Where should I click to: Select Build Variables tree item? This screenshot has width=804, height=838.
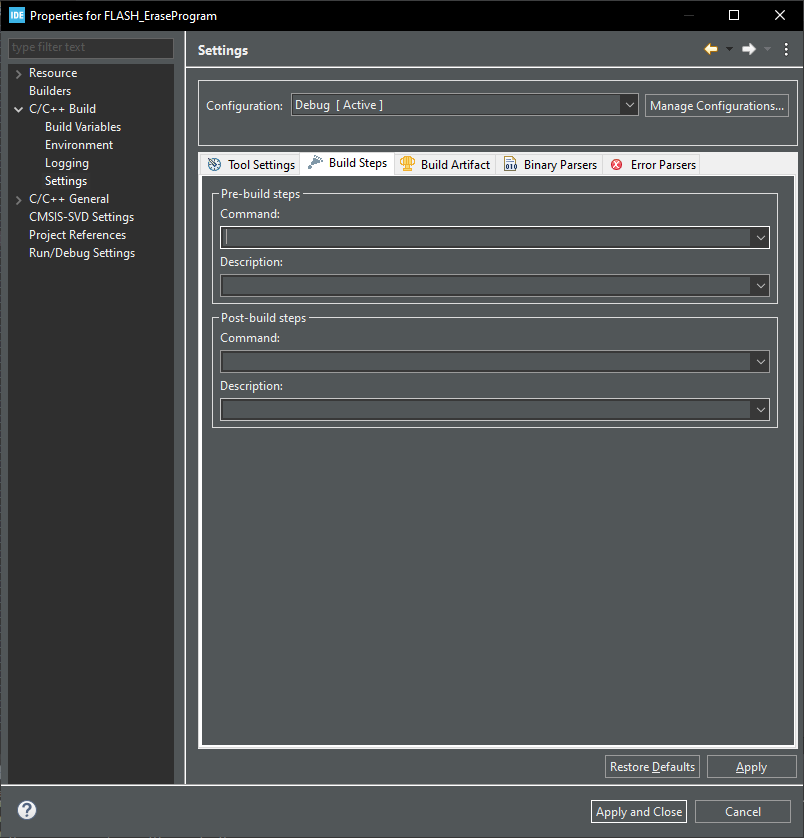tap(83, 127)
